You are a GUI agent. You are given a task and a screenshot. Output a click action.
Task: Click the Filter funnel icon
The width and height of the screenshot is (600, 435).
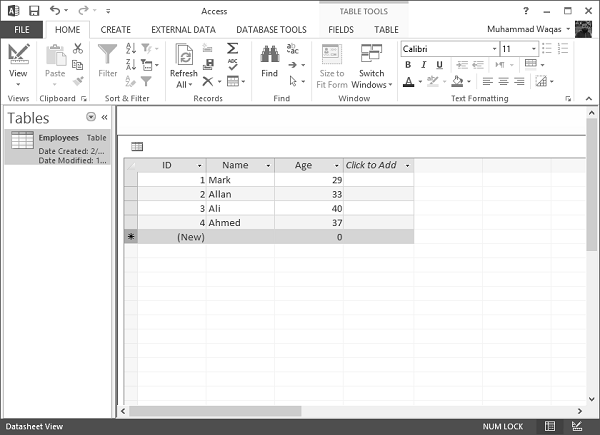click(107, 61)
